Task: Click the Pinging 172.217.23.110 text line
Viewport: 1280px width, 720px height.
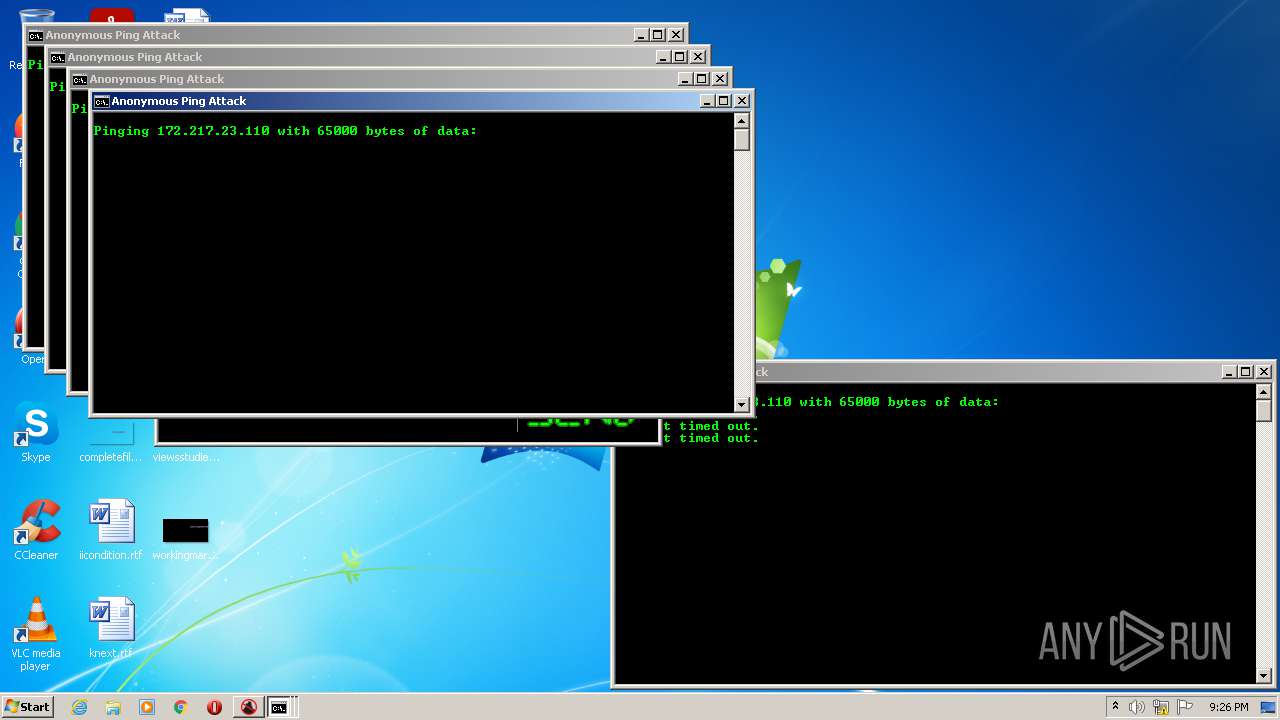Action: [x=285, y=131]
